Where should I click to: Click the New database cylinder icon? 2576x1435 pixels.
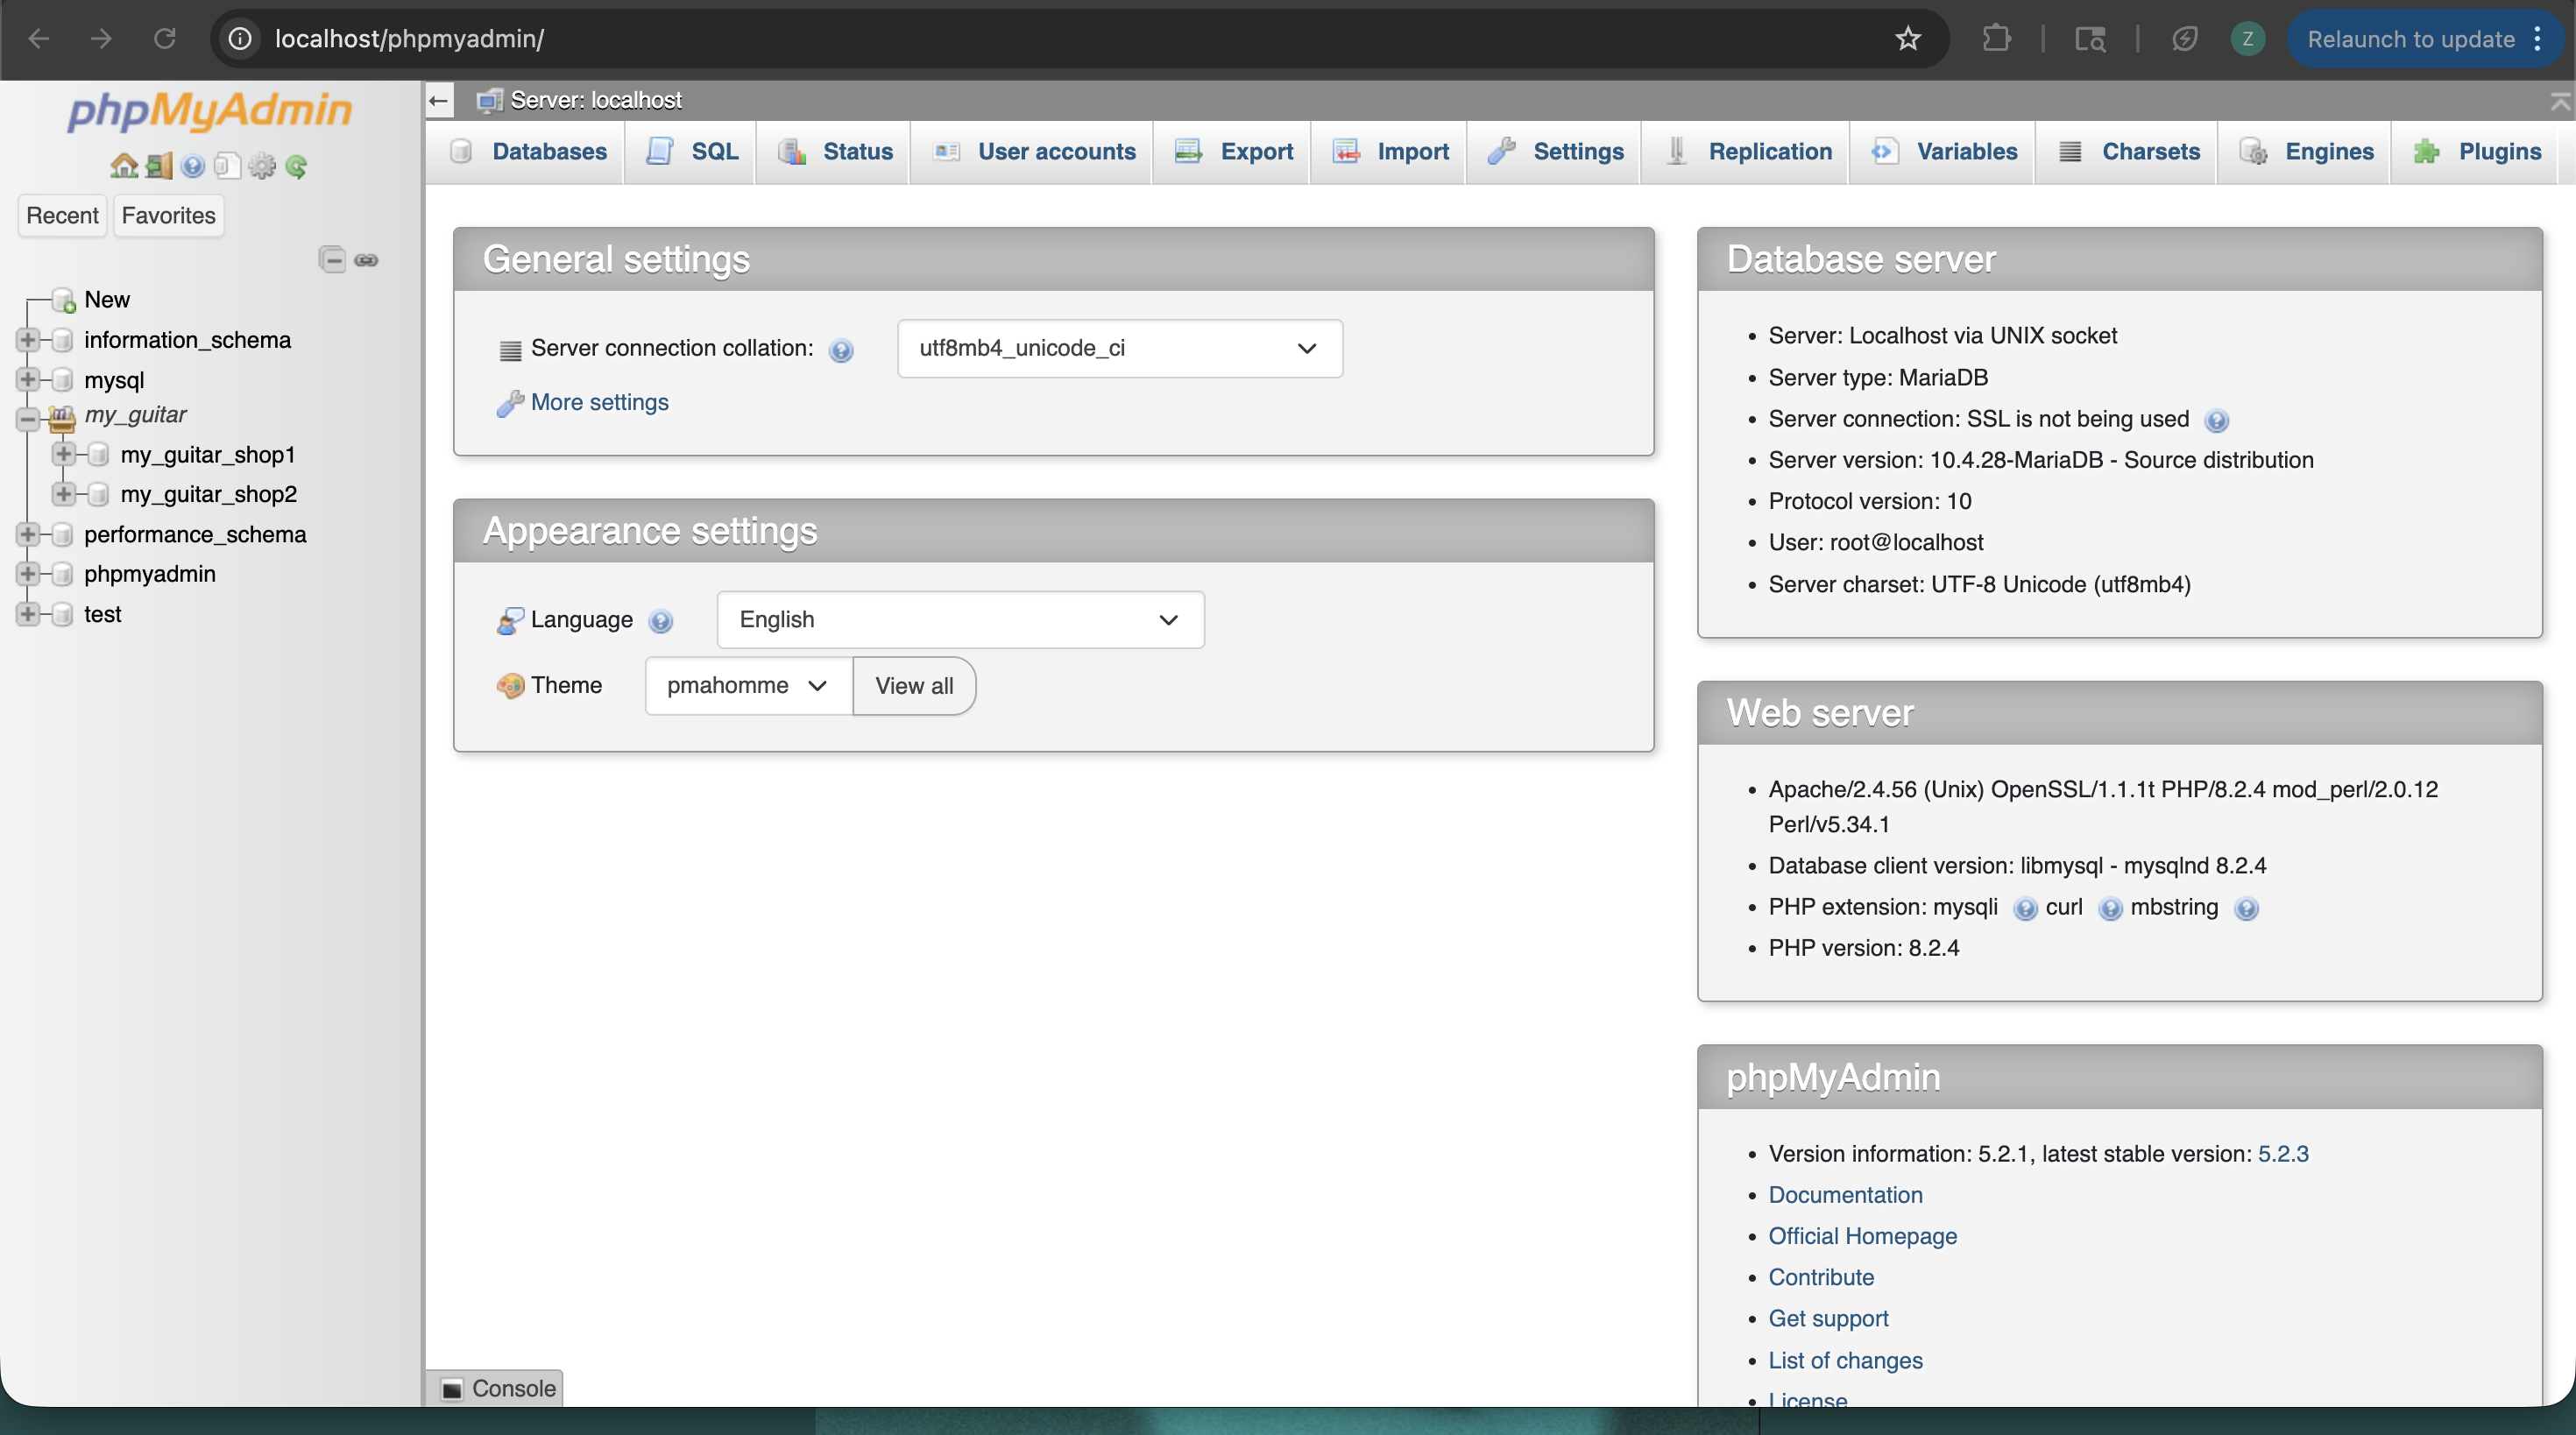64,300
